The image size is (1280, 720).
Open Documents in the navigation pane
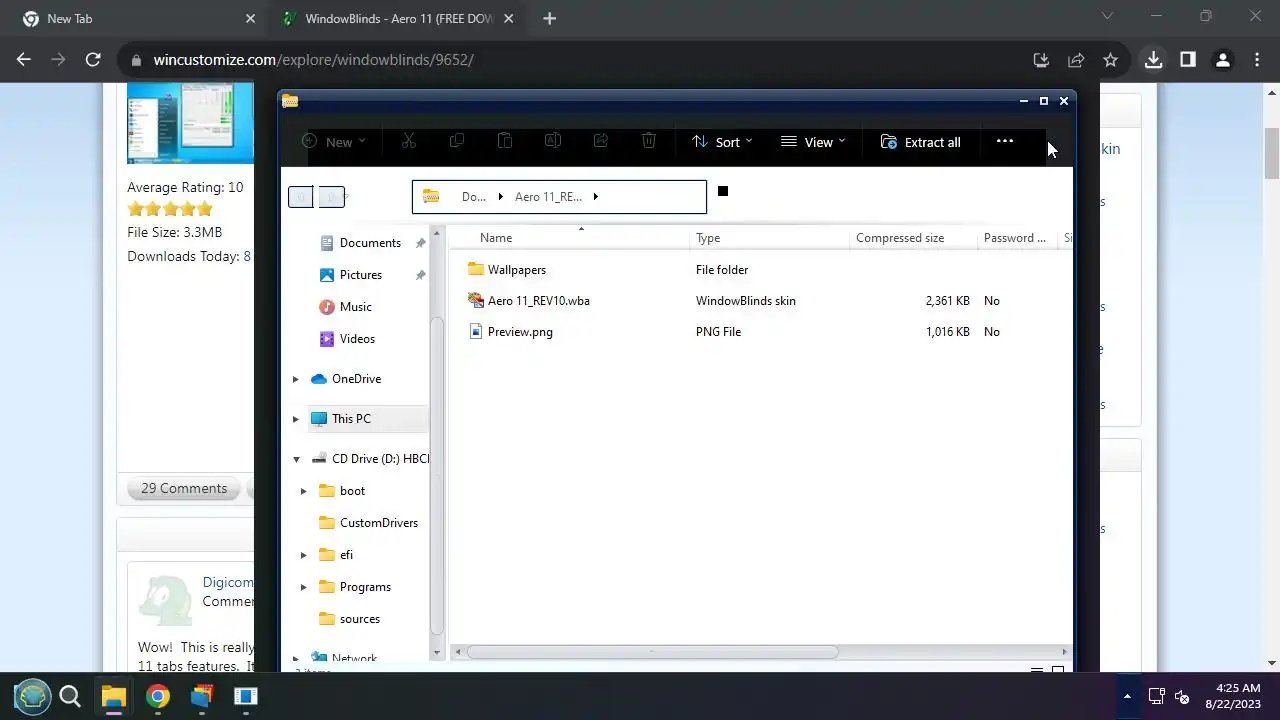pyautogui.click(x=370, y=243)
